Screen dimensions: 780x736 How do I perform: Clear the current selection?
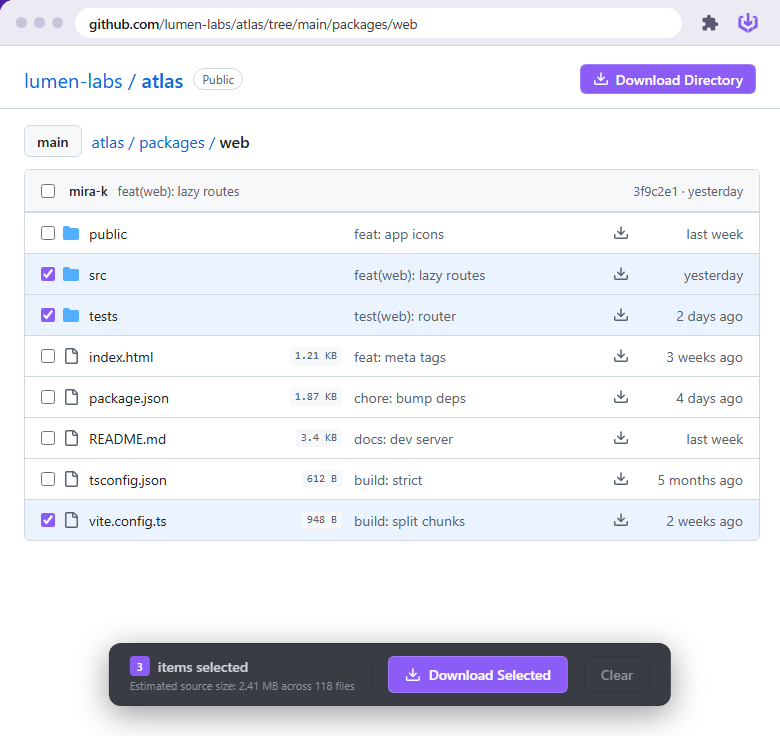[x=616, y=674]
